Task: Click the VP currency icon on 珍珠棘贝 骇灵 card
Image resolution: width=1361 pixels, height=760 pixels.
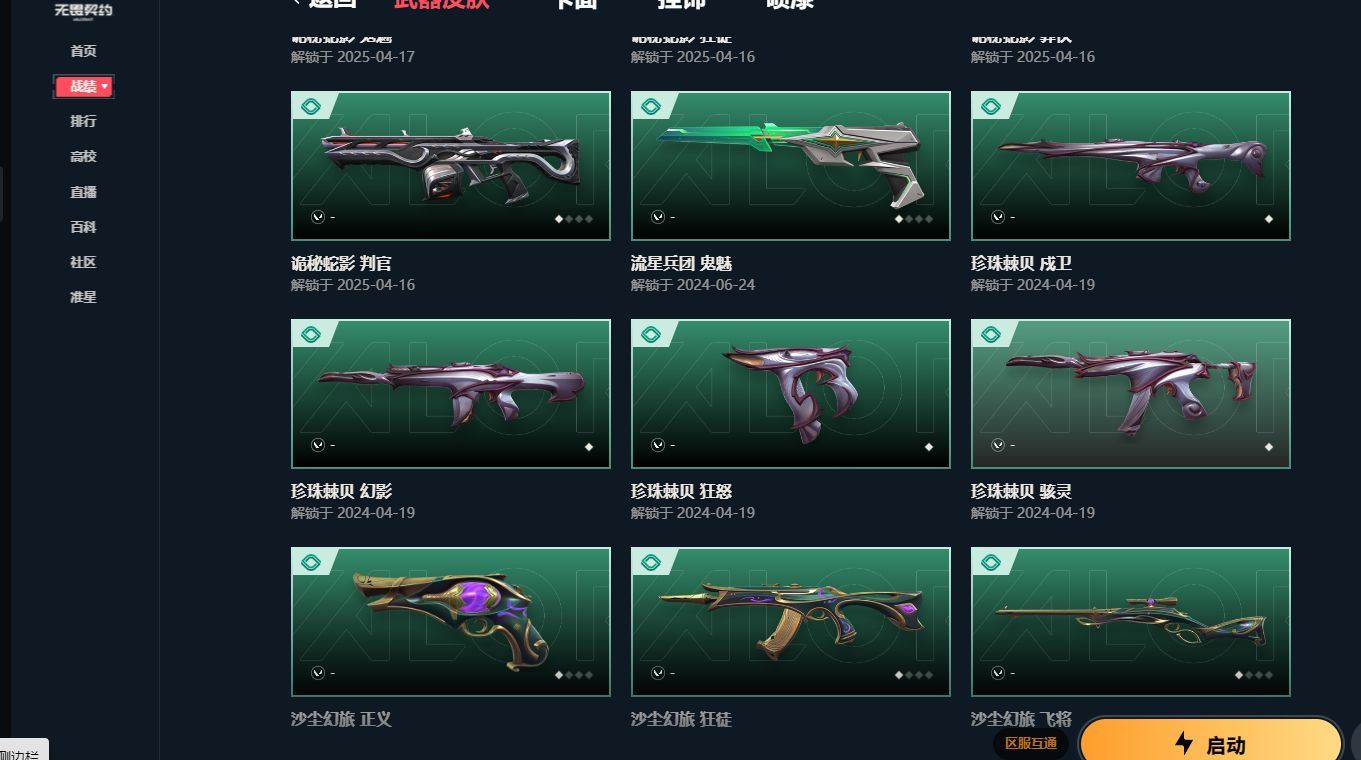Action: pos(998,445)
